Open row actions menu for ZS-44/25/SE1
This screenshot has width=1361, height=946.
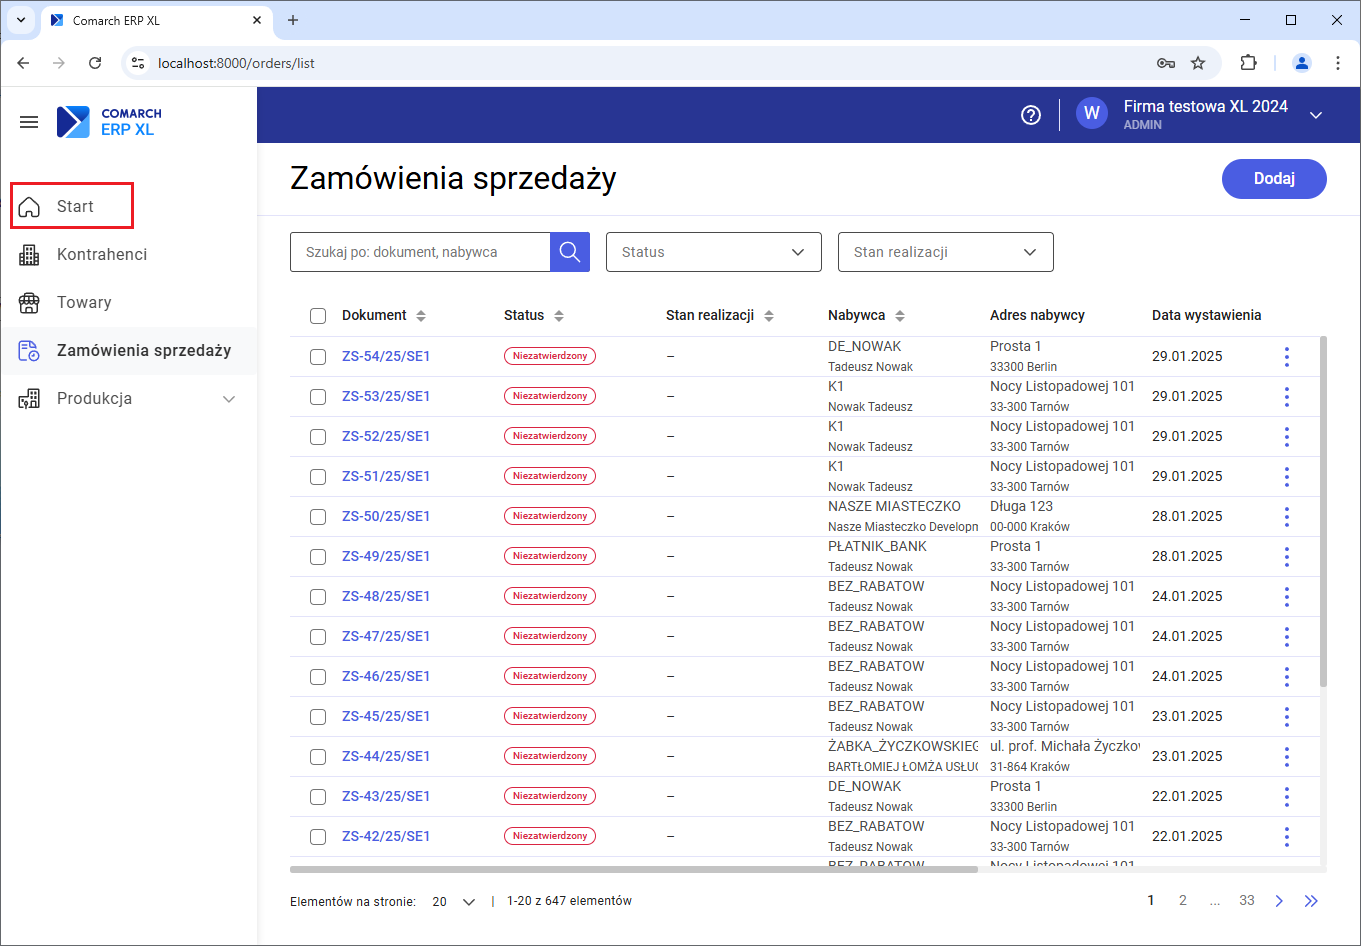point(1287,756)
